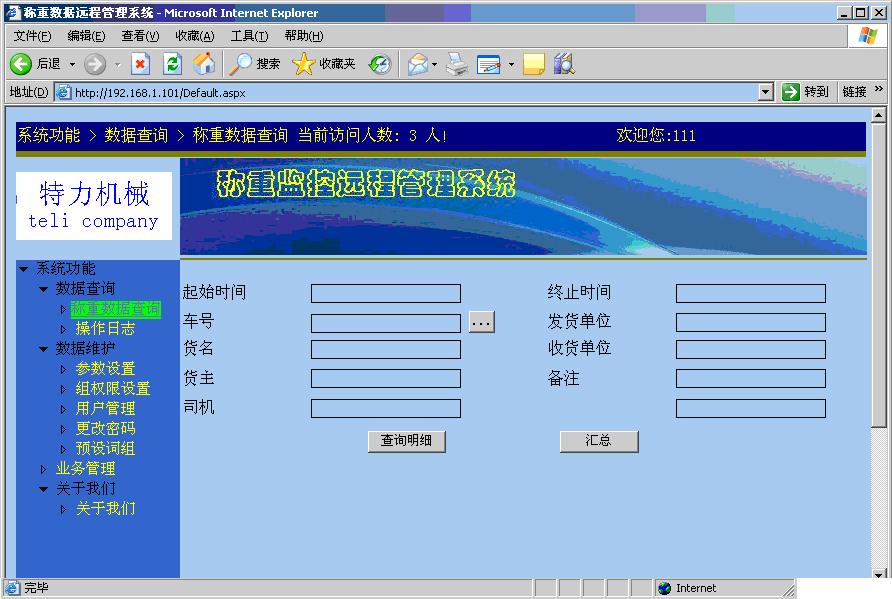Click the Search (搜索) magnifier icon
892x599 pixels.
[241, 64]
